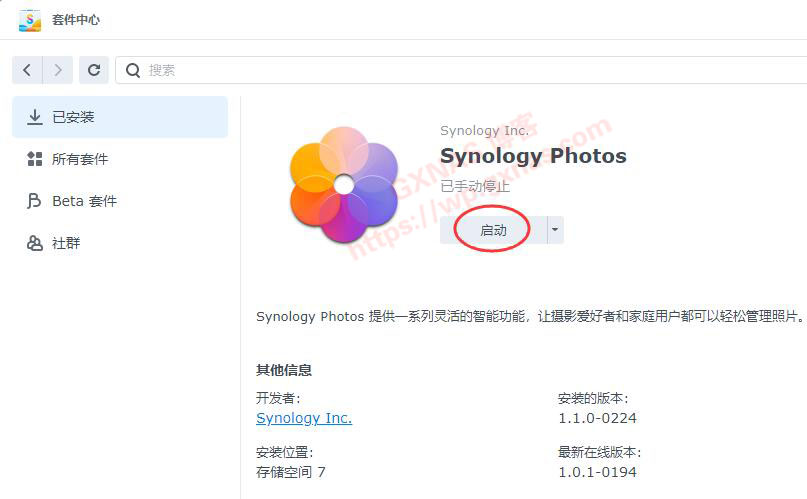Go back with the left arrow button
The width and height of the screenshot is (807, 499).
point(27,70)
